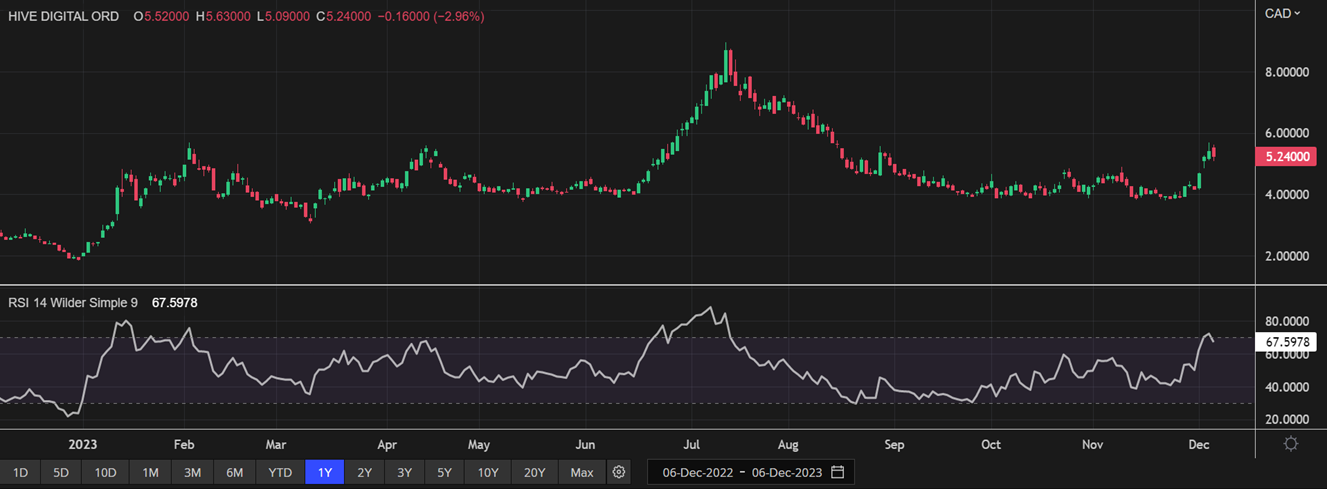
Task: Set the chart period to 1M
Action: [x=150, y=472]
